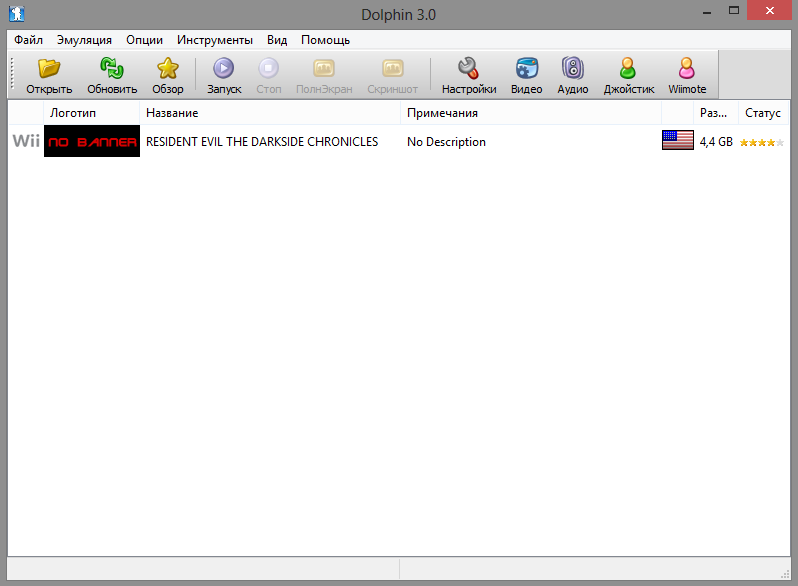Click the Стоп toolbar button

pyautogui.click(x=269, y=75)
